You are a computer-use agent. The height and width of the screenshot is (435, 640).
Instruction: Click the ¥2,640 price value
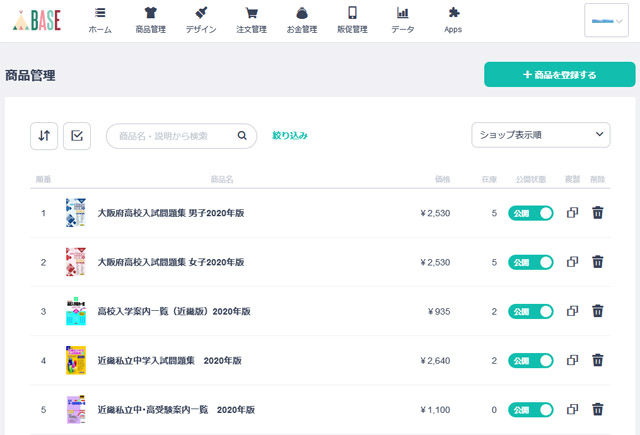pyautogui.click(x=435, y=361)
